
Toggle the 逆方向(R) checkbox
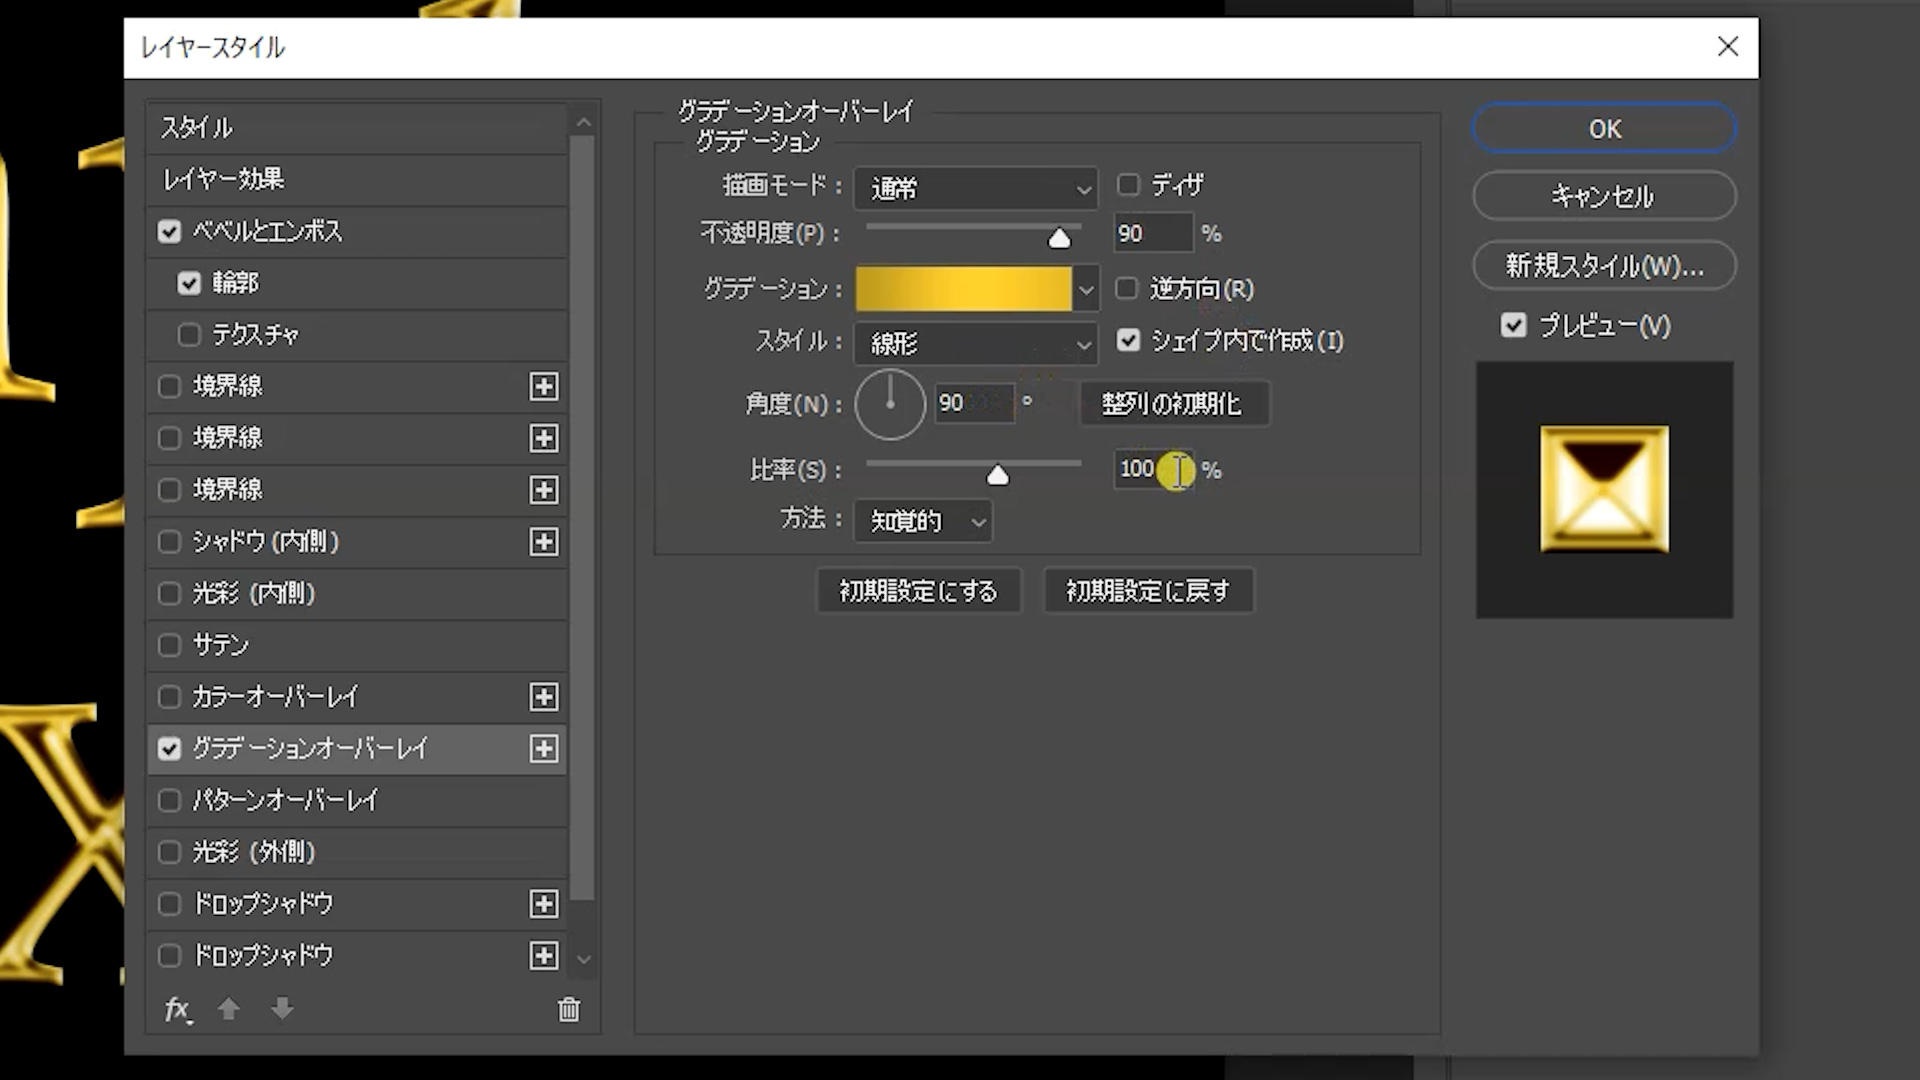[x=1127, y=289]
